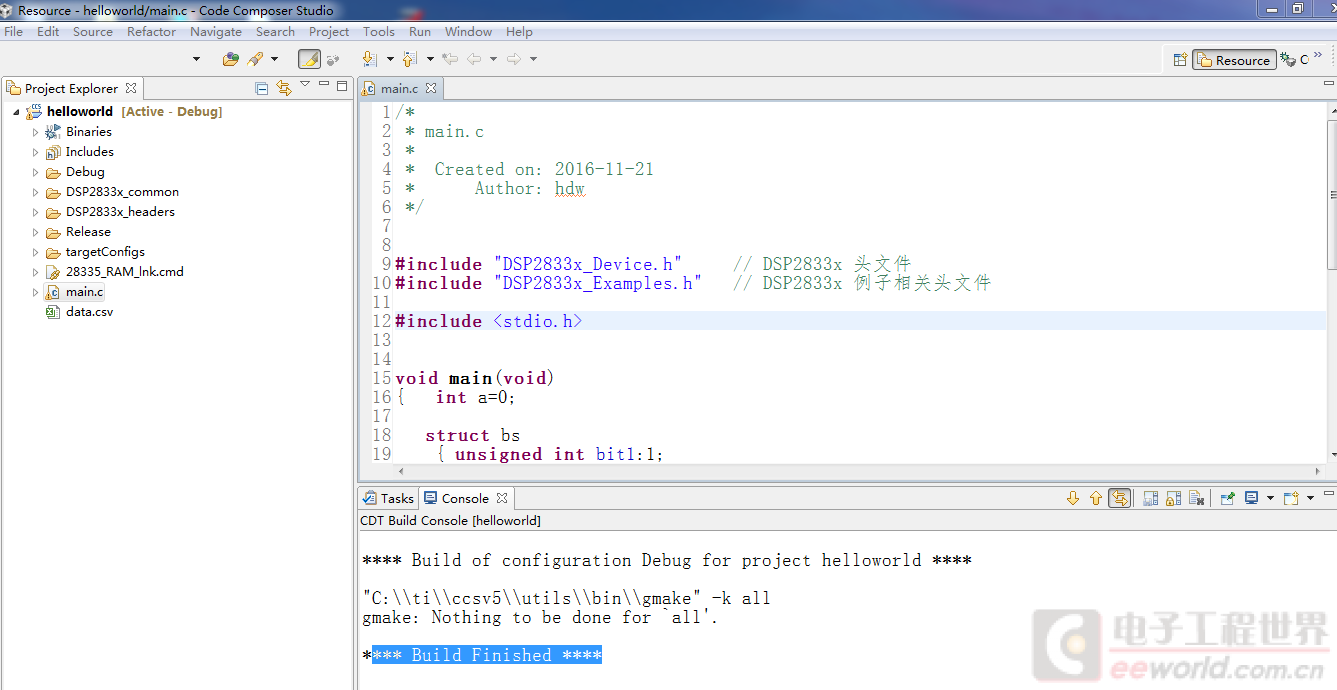This screenshot has height=690, width=1337.
Task: Open the Run menu
Action: pos(420,31)
